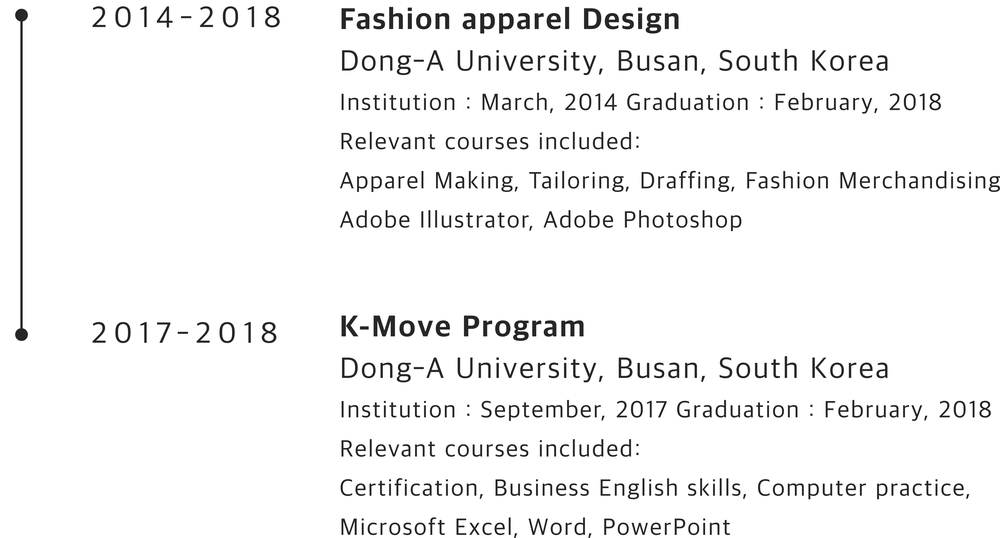Click the second Relevant courses included label
The height and width of the screenshot is (538, 1000).
490,449
